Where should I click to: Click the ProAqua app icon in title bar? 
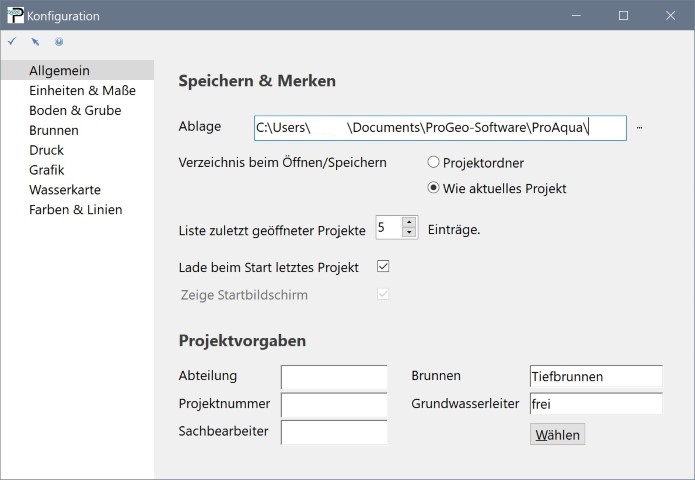point(14,15)
